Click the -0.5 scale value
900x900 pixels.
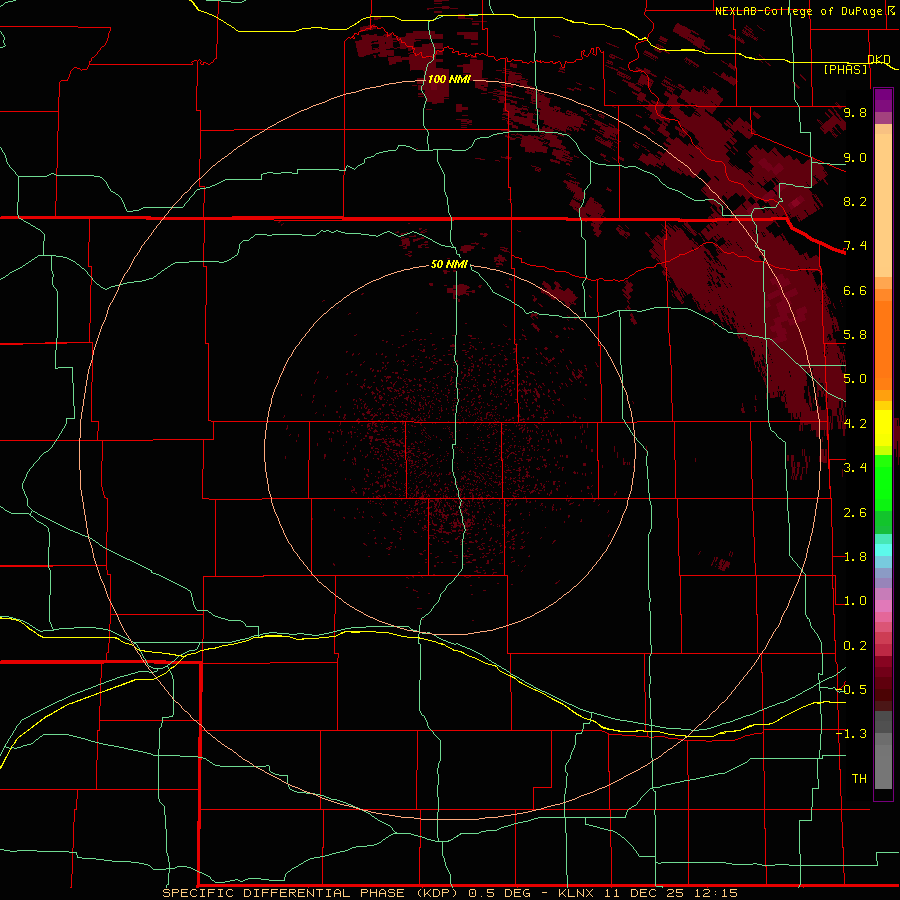pos(852,690)
